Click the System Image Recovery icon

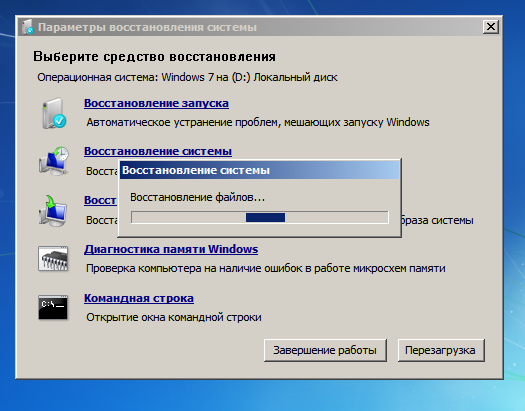(53, 211)
